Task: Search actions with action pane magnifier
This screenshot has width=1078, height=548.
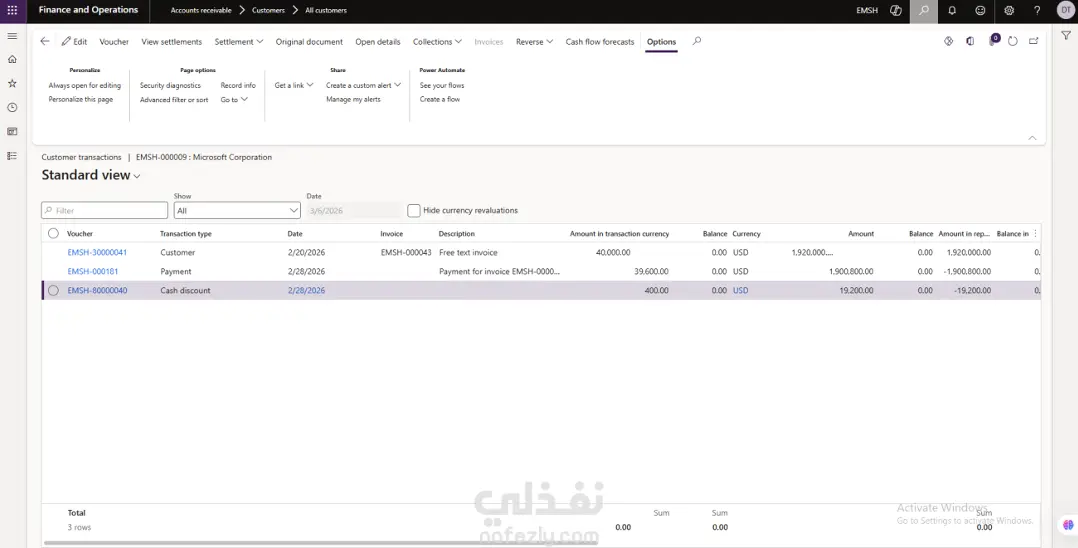Action: [696, 41]
